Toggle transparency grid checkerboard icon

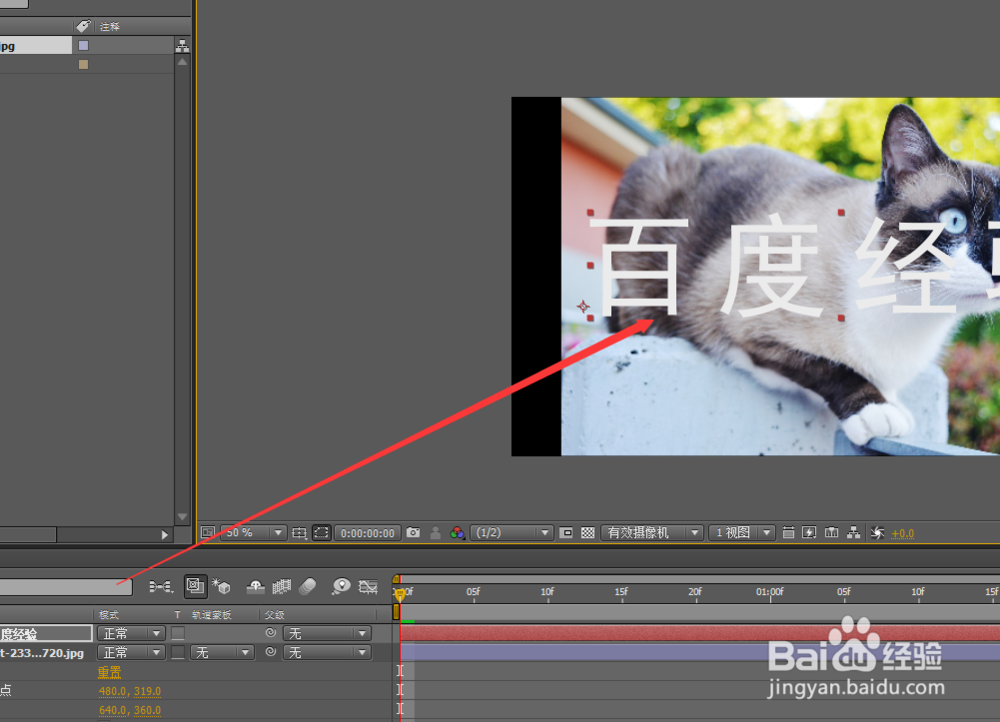[588, 533]
